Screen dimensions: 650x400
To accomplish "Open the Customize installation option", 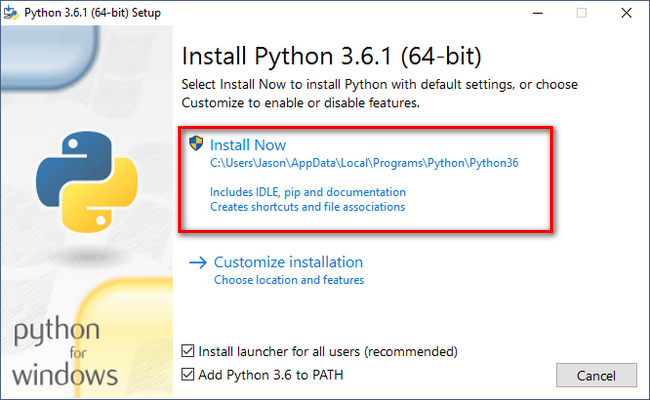I will (x=288, y=262).
